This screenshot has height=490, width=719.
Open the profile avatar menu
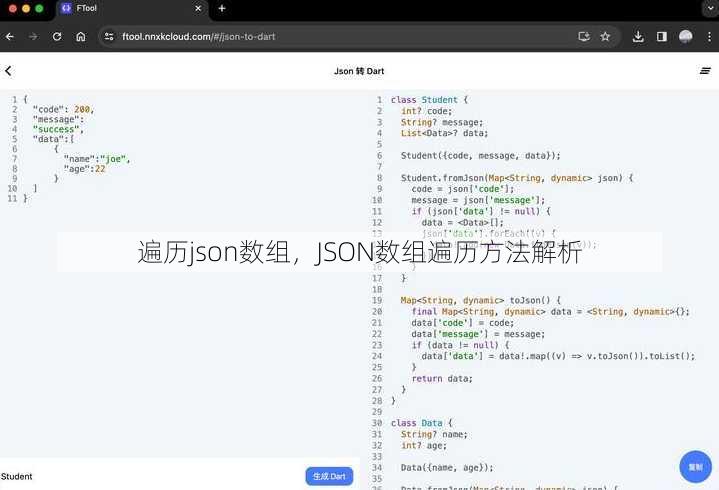point(686,37)
